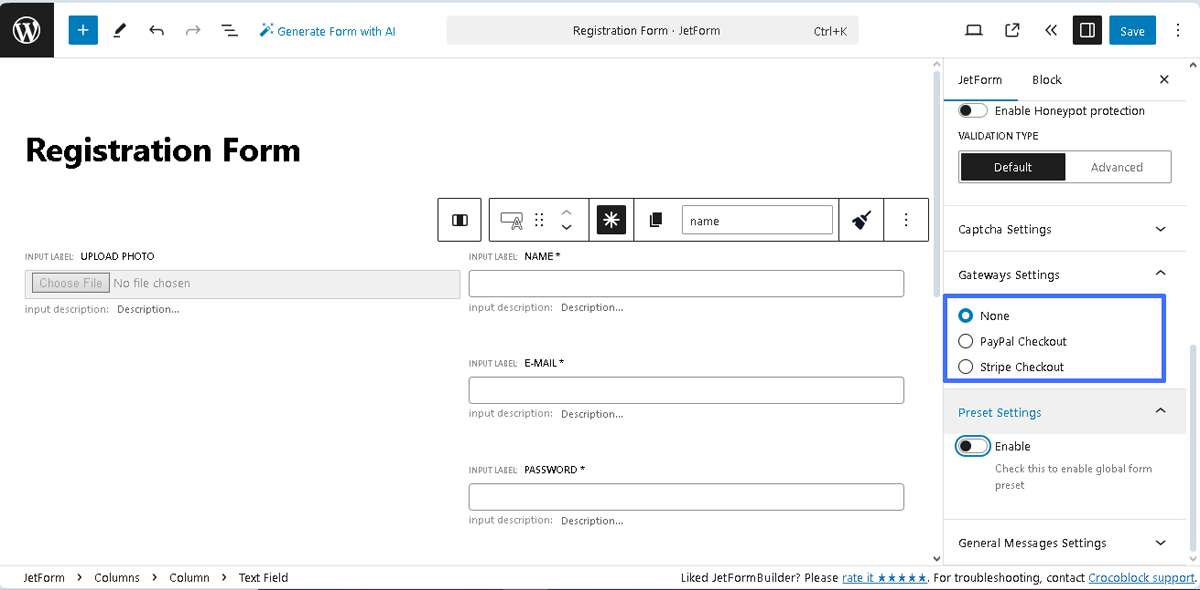
Task: Open block options three-dot menu
Action: point(906,220)
